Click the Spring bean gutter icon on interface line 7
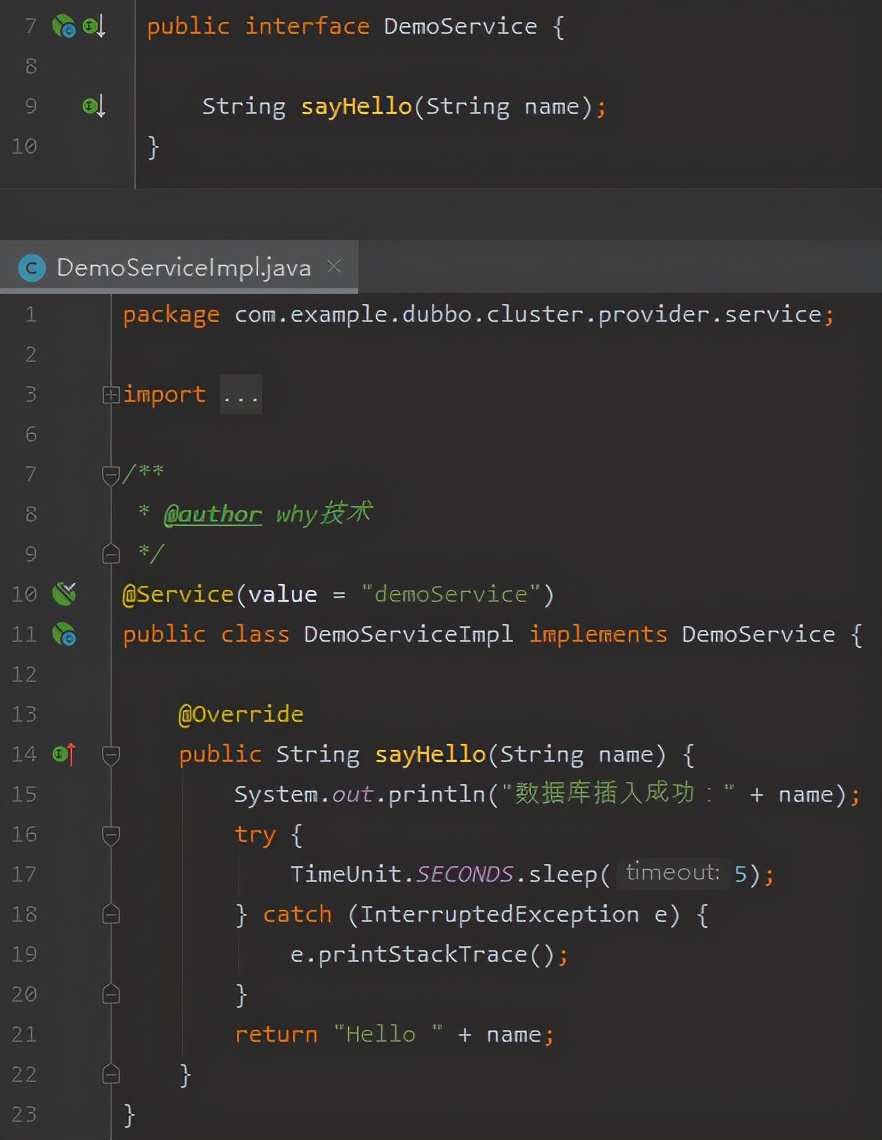The width and height of the screenshot is (882, 1140). pyautogui.click(x=64, y=26)
